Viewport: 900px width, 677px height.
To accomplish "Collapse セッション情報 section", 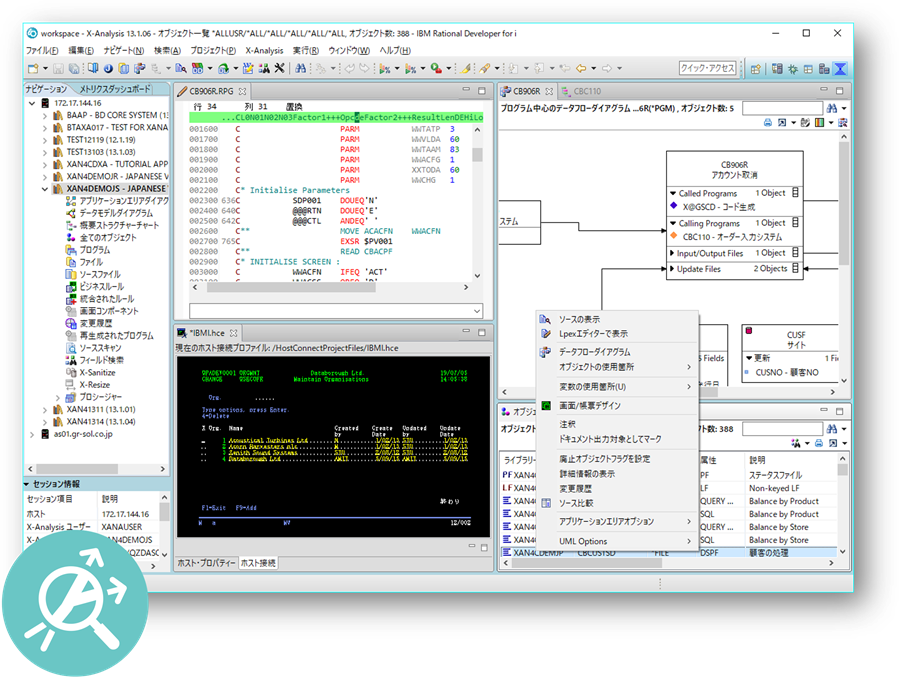I will point(26,484).
